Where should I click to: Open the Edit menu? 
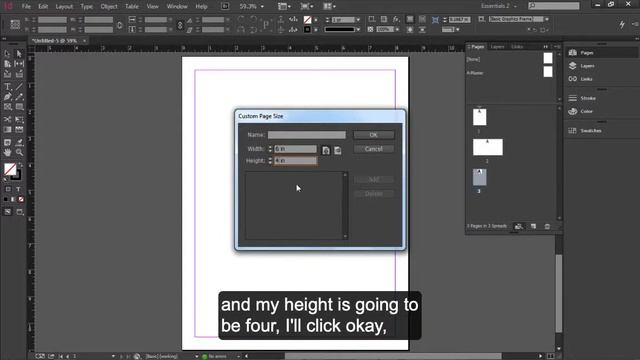pos(43,7)
